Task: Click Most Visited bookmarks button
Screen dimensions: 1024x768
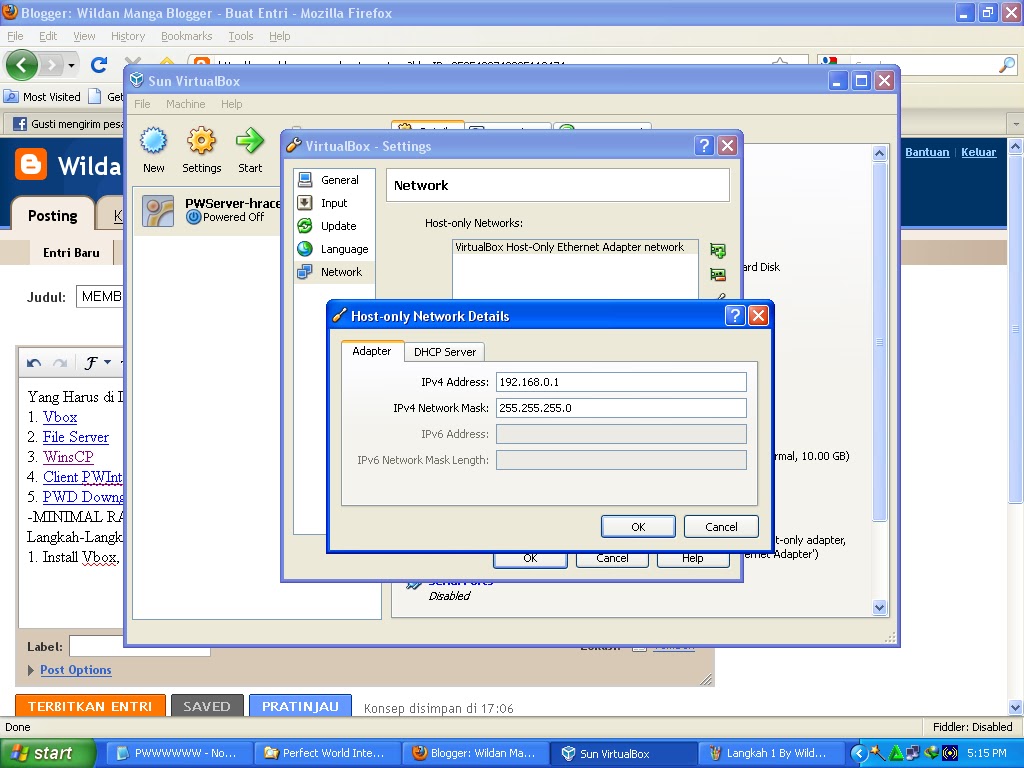Action: tap(42, 97)
